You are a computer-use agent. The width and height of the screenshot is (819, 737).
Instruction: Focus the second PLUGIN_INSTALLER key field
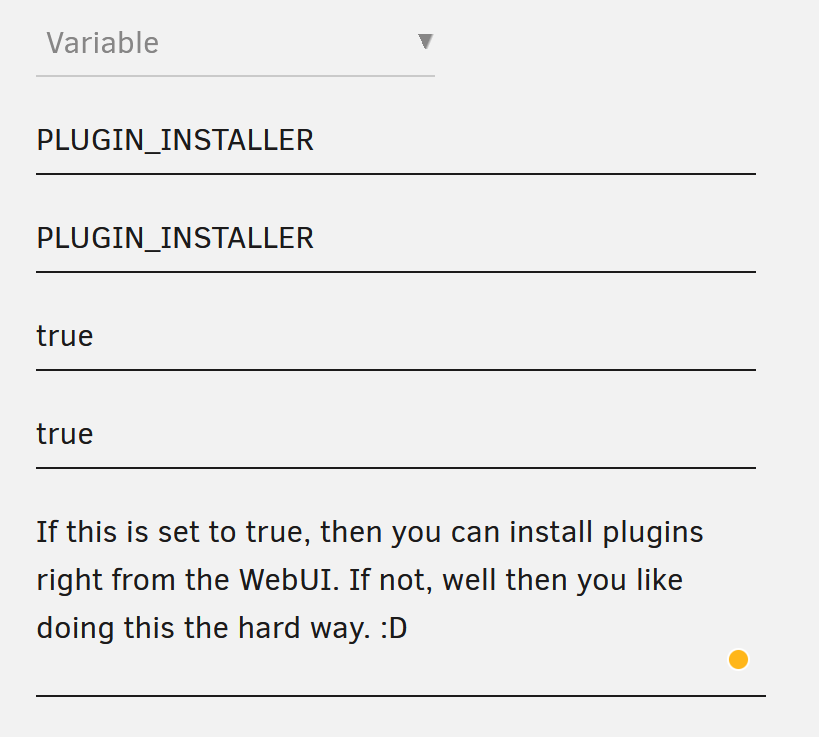(396, 239)
